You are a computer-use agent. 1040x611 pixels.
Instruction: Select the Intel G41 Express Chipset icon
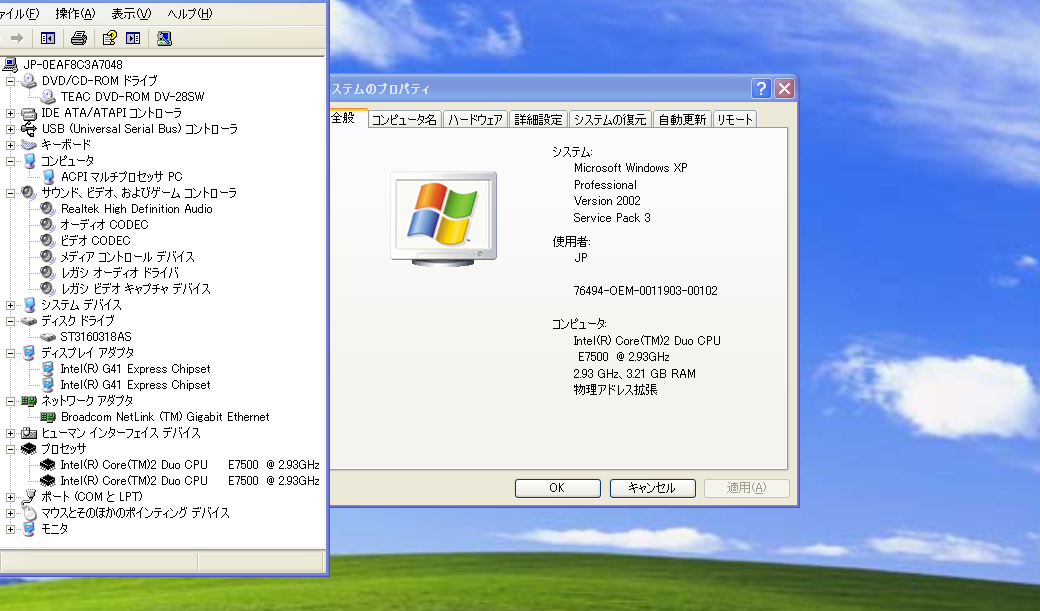(47, 369)
